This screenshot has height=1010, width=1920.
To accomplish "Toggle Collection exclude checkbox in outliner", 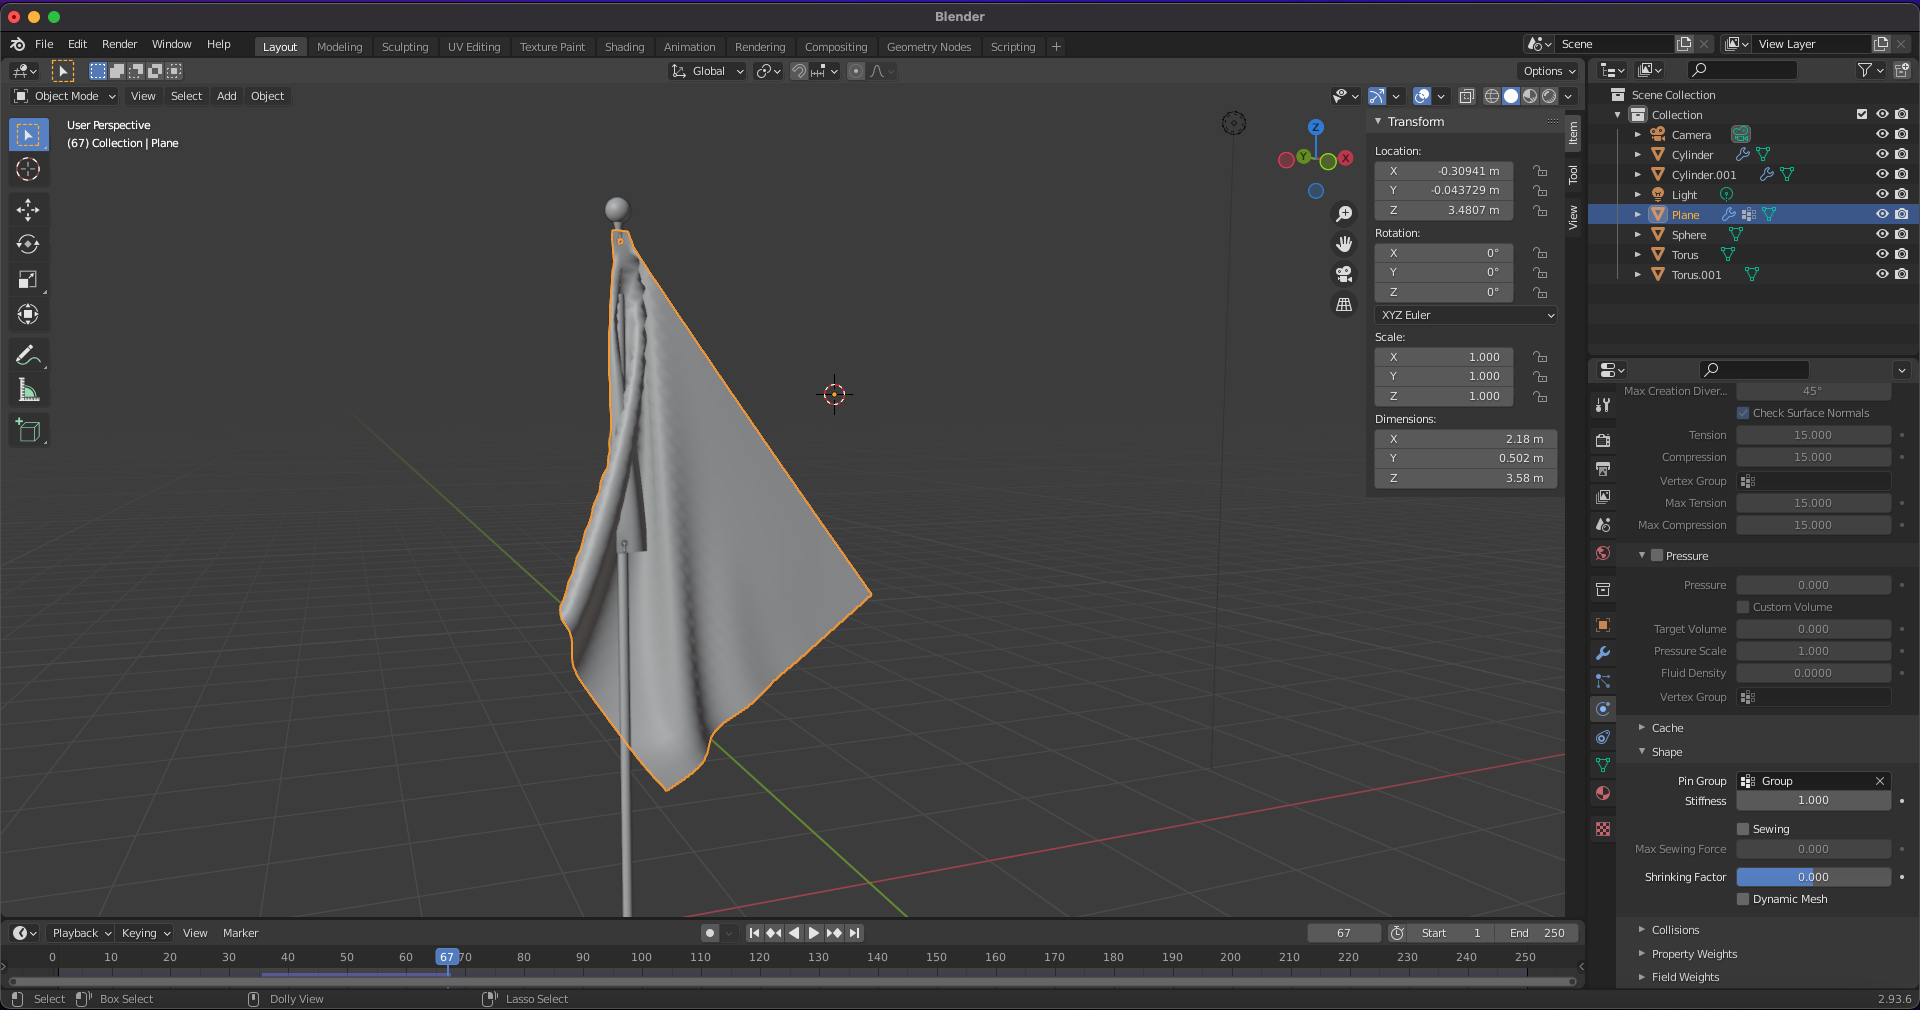I will click(1862, 114).
